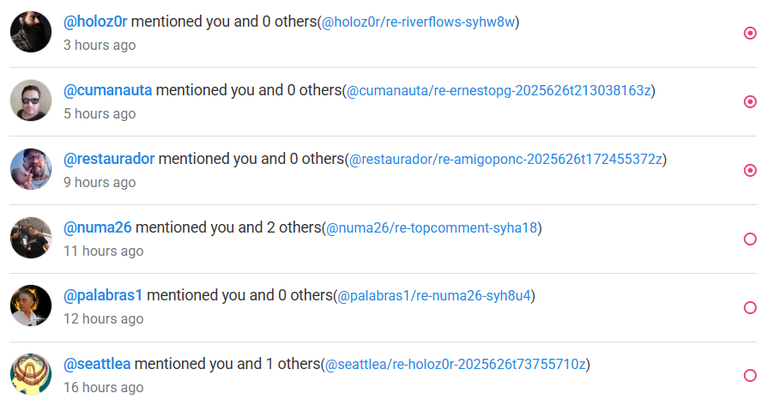This screenshot has width=768, height=406.
Task: Toggle read marker on @cumanauta notification
Action: [x=750, y=102]
